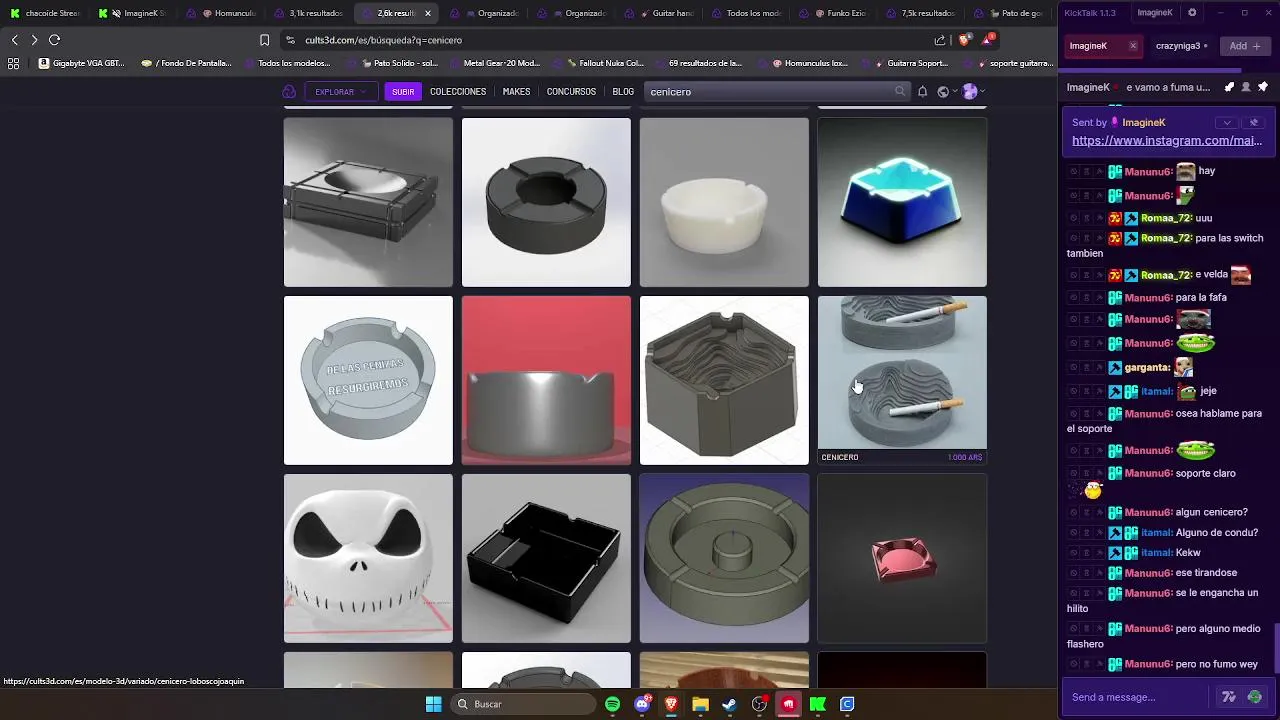1280x720 pixels.
Task: Open Brave Shields lion icon
Action: pos(964,40)
